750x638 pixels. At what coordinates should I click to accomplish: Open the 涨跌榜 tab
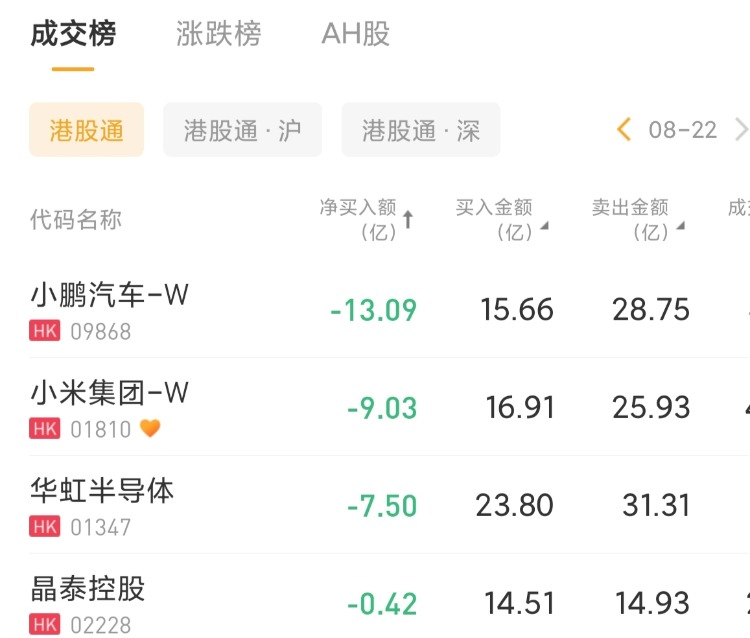tap(219, 34)
